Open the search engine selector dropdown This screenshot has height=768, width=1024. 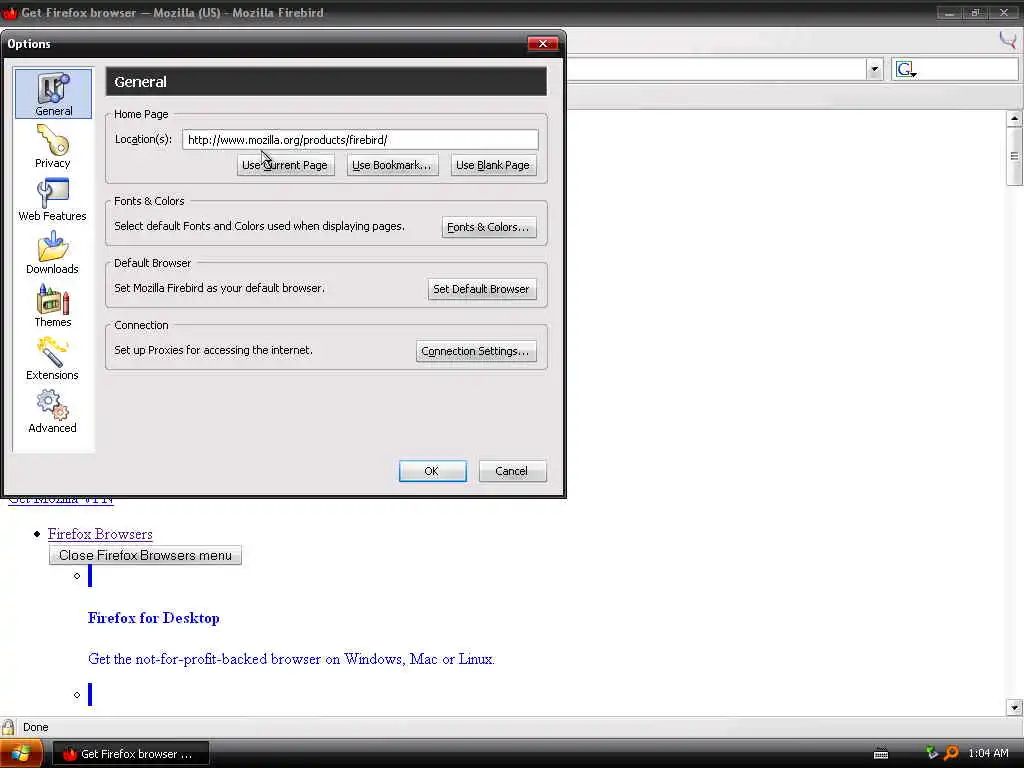906,69
